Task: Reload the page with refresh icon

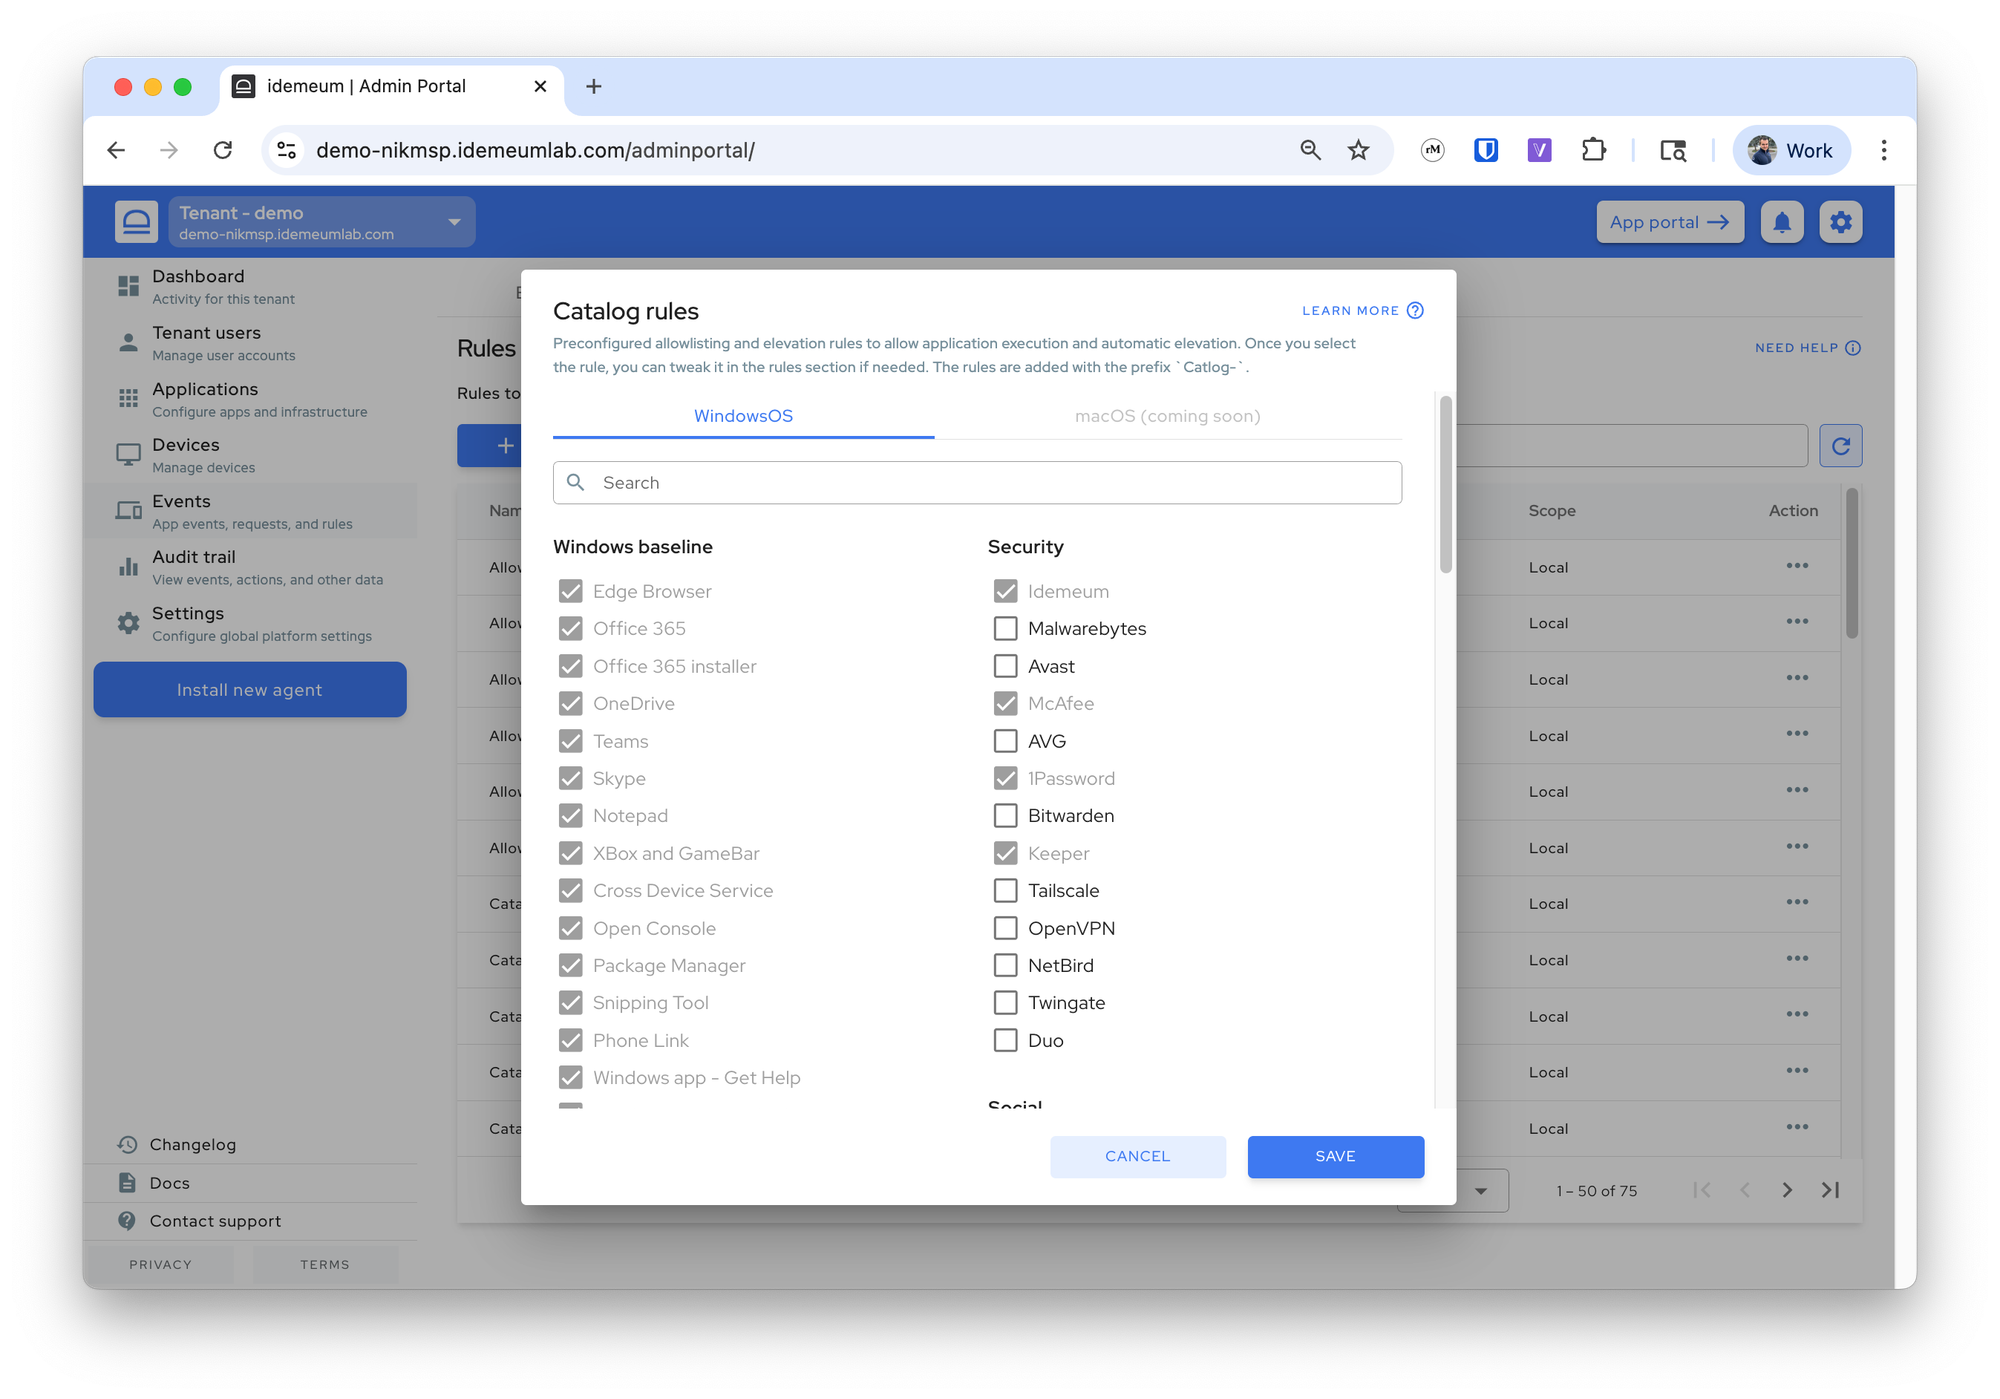Action: [x=223, y=150]
